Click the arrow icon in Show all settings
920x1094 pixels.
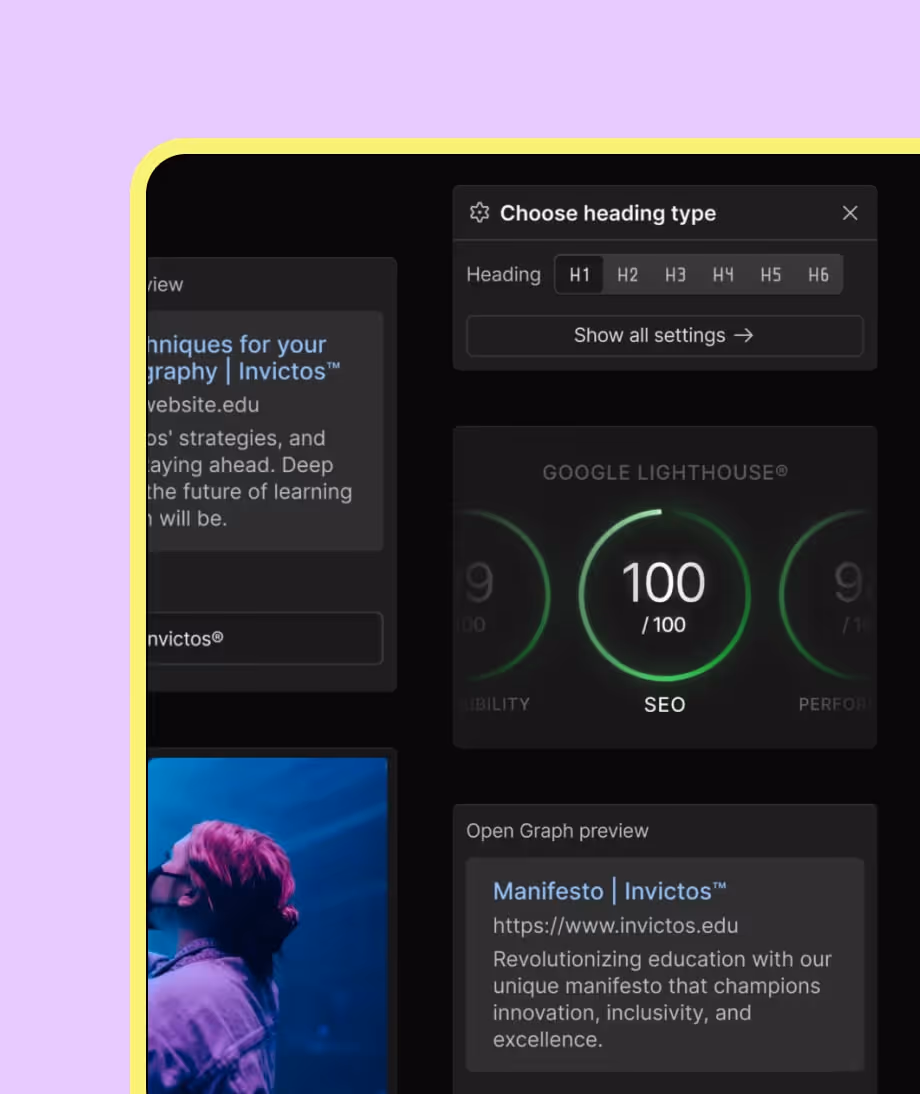coord(744,336)
